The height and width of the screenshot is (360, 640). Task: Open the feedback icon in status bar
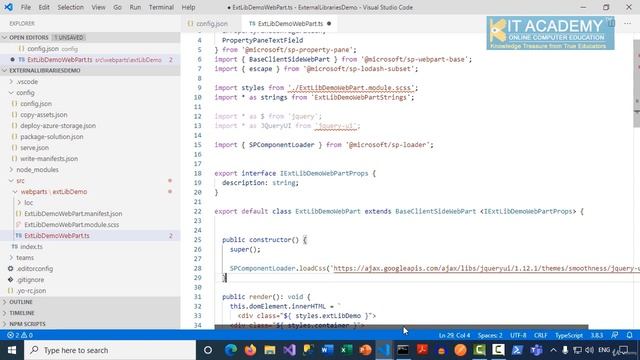click(615, 335)
